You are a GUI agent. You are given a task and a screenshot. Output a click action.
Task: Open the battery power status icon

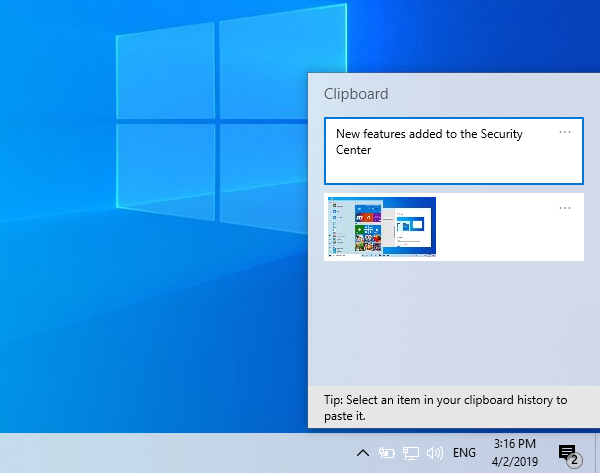(386, 453)
